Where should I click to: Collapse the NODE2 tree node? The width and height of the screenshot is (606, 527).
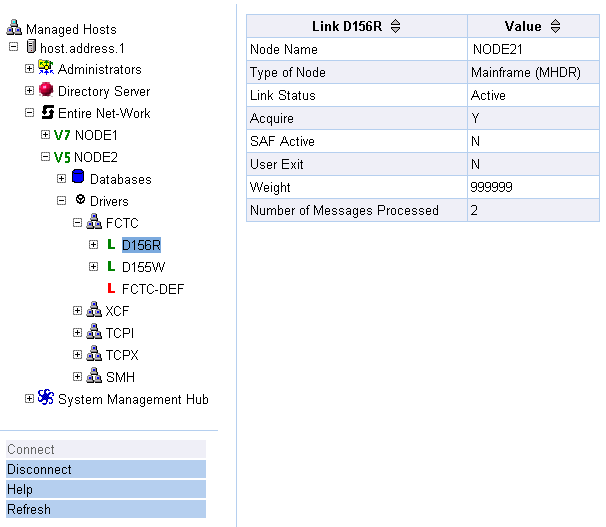(x=45, y=157)
